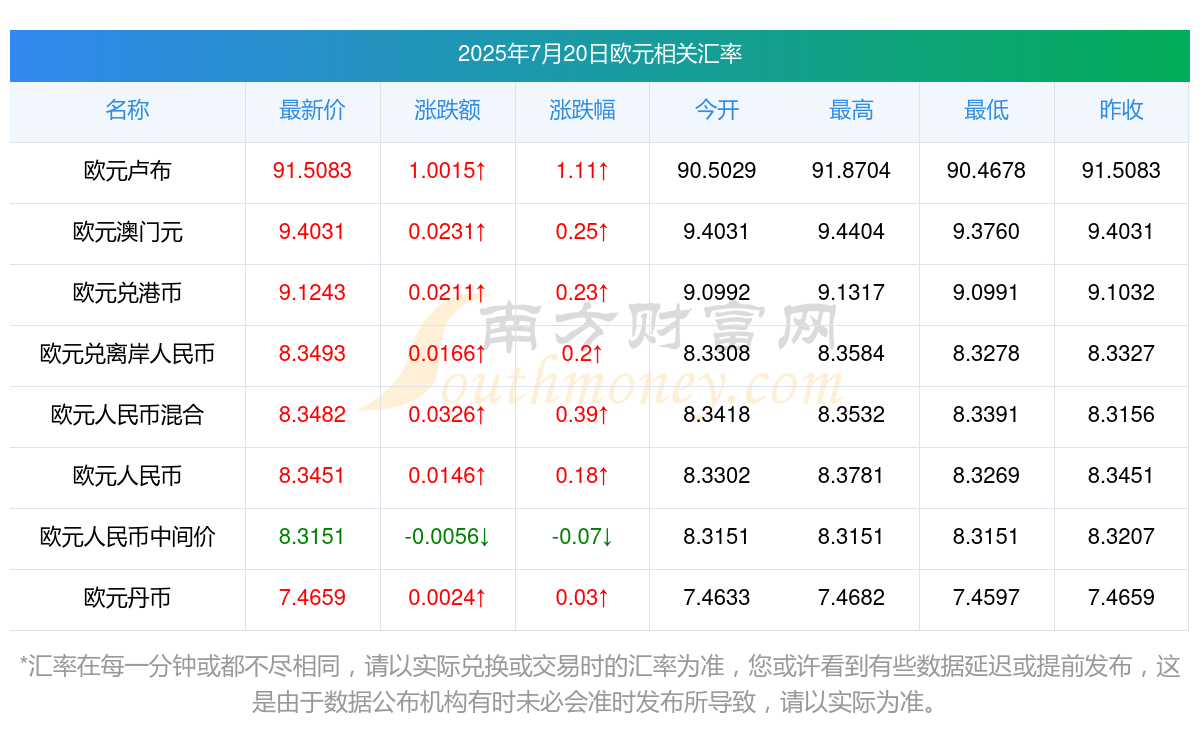The width and height of the screenshot is (1200, 733).
Task: Click change percent 0.2↑
Action: 582,354
